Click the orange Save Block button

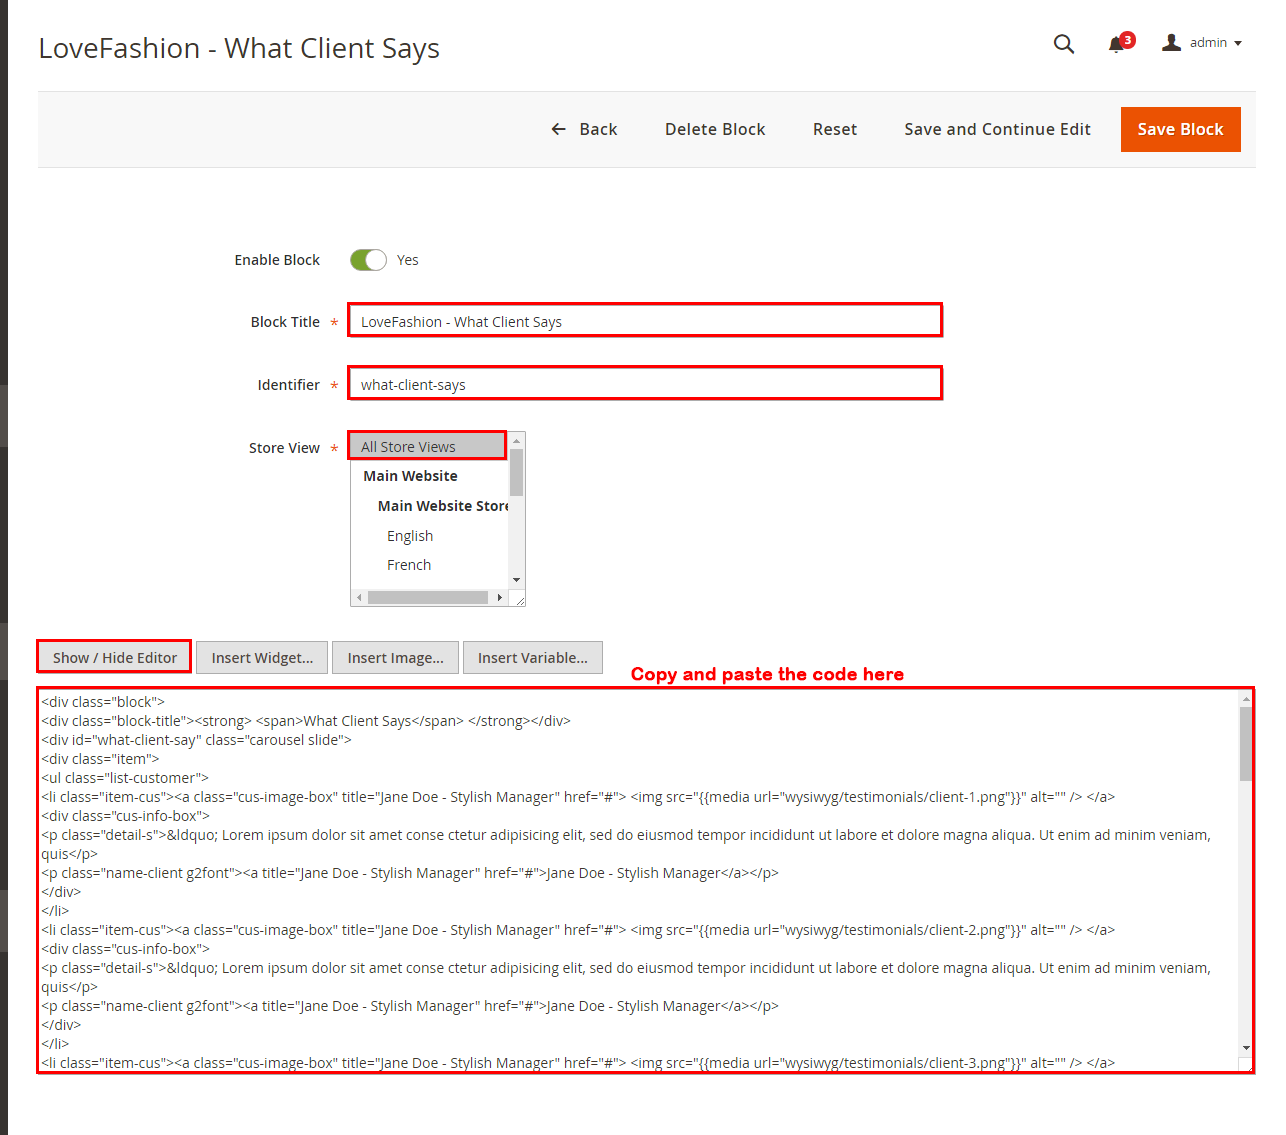(x=1180, y=129)
